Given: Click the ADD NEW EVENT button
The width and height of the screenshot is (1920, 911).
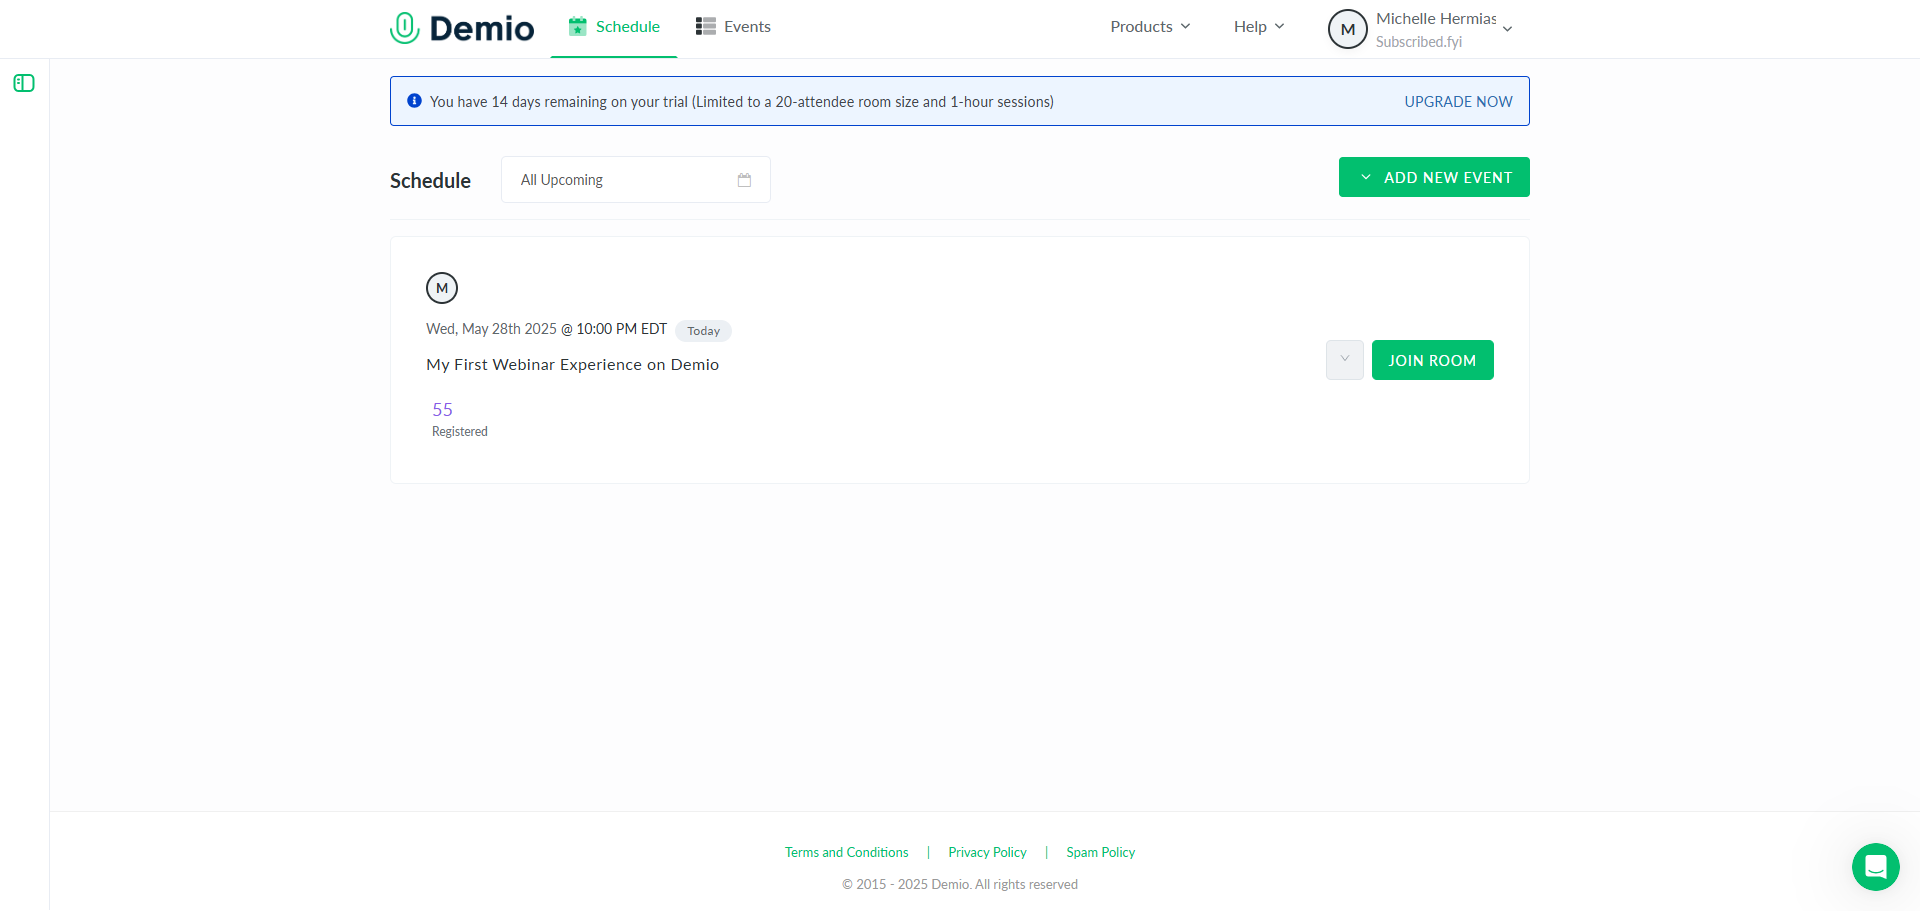Looking at the screenshot, I should tap(1434, 177).
